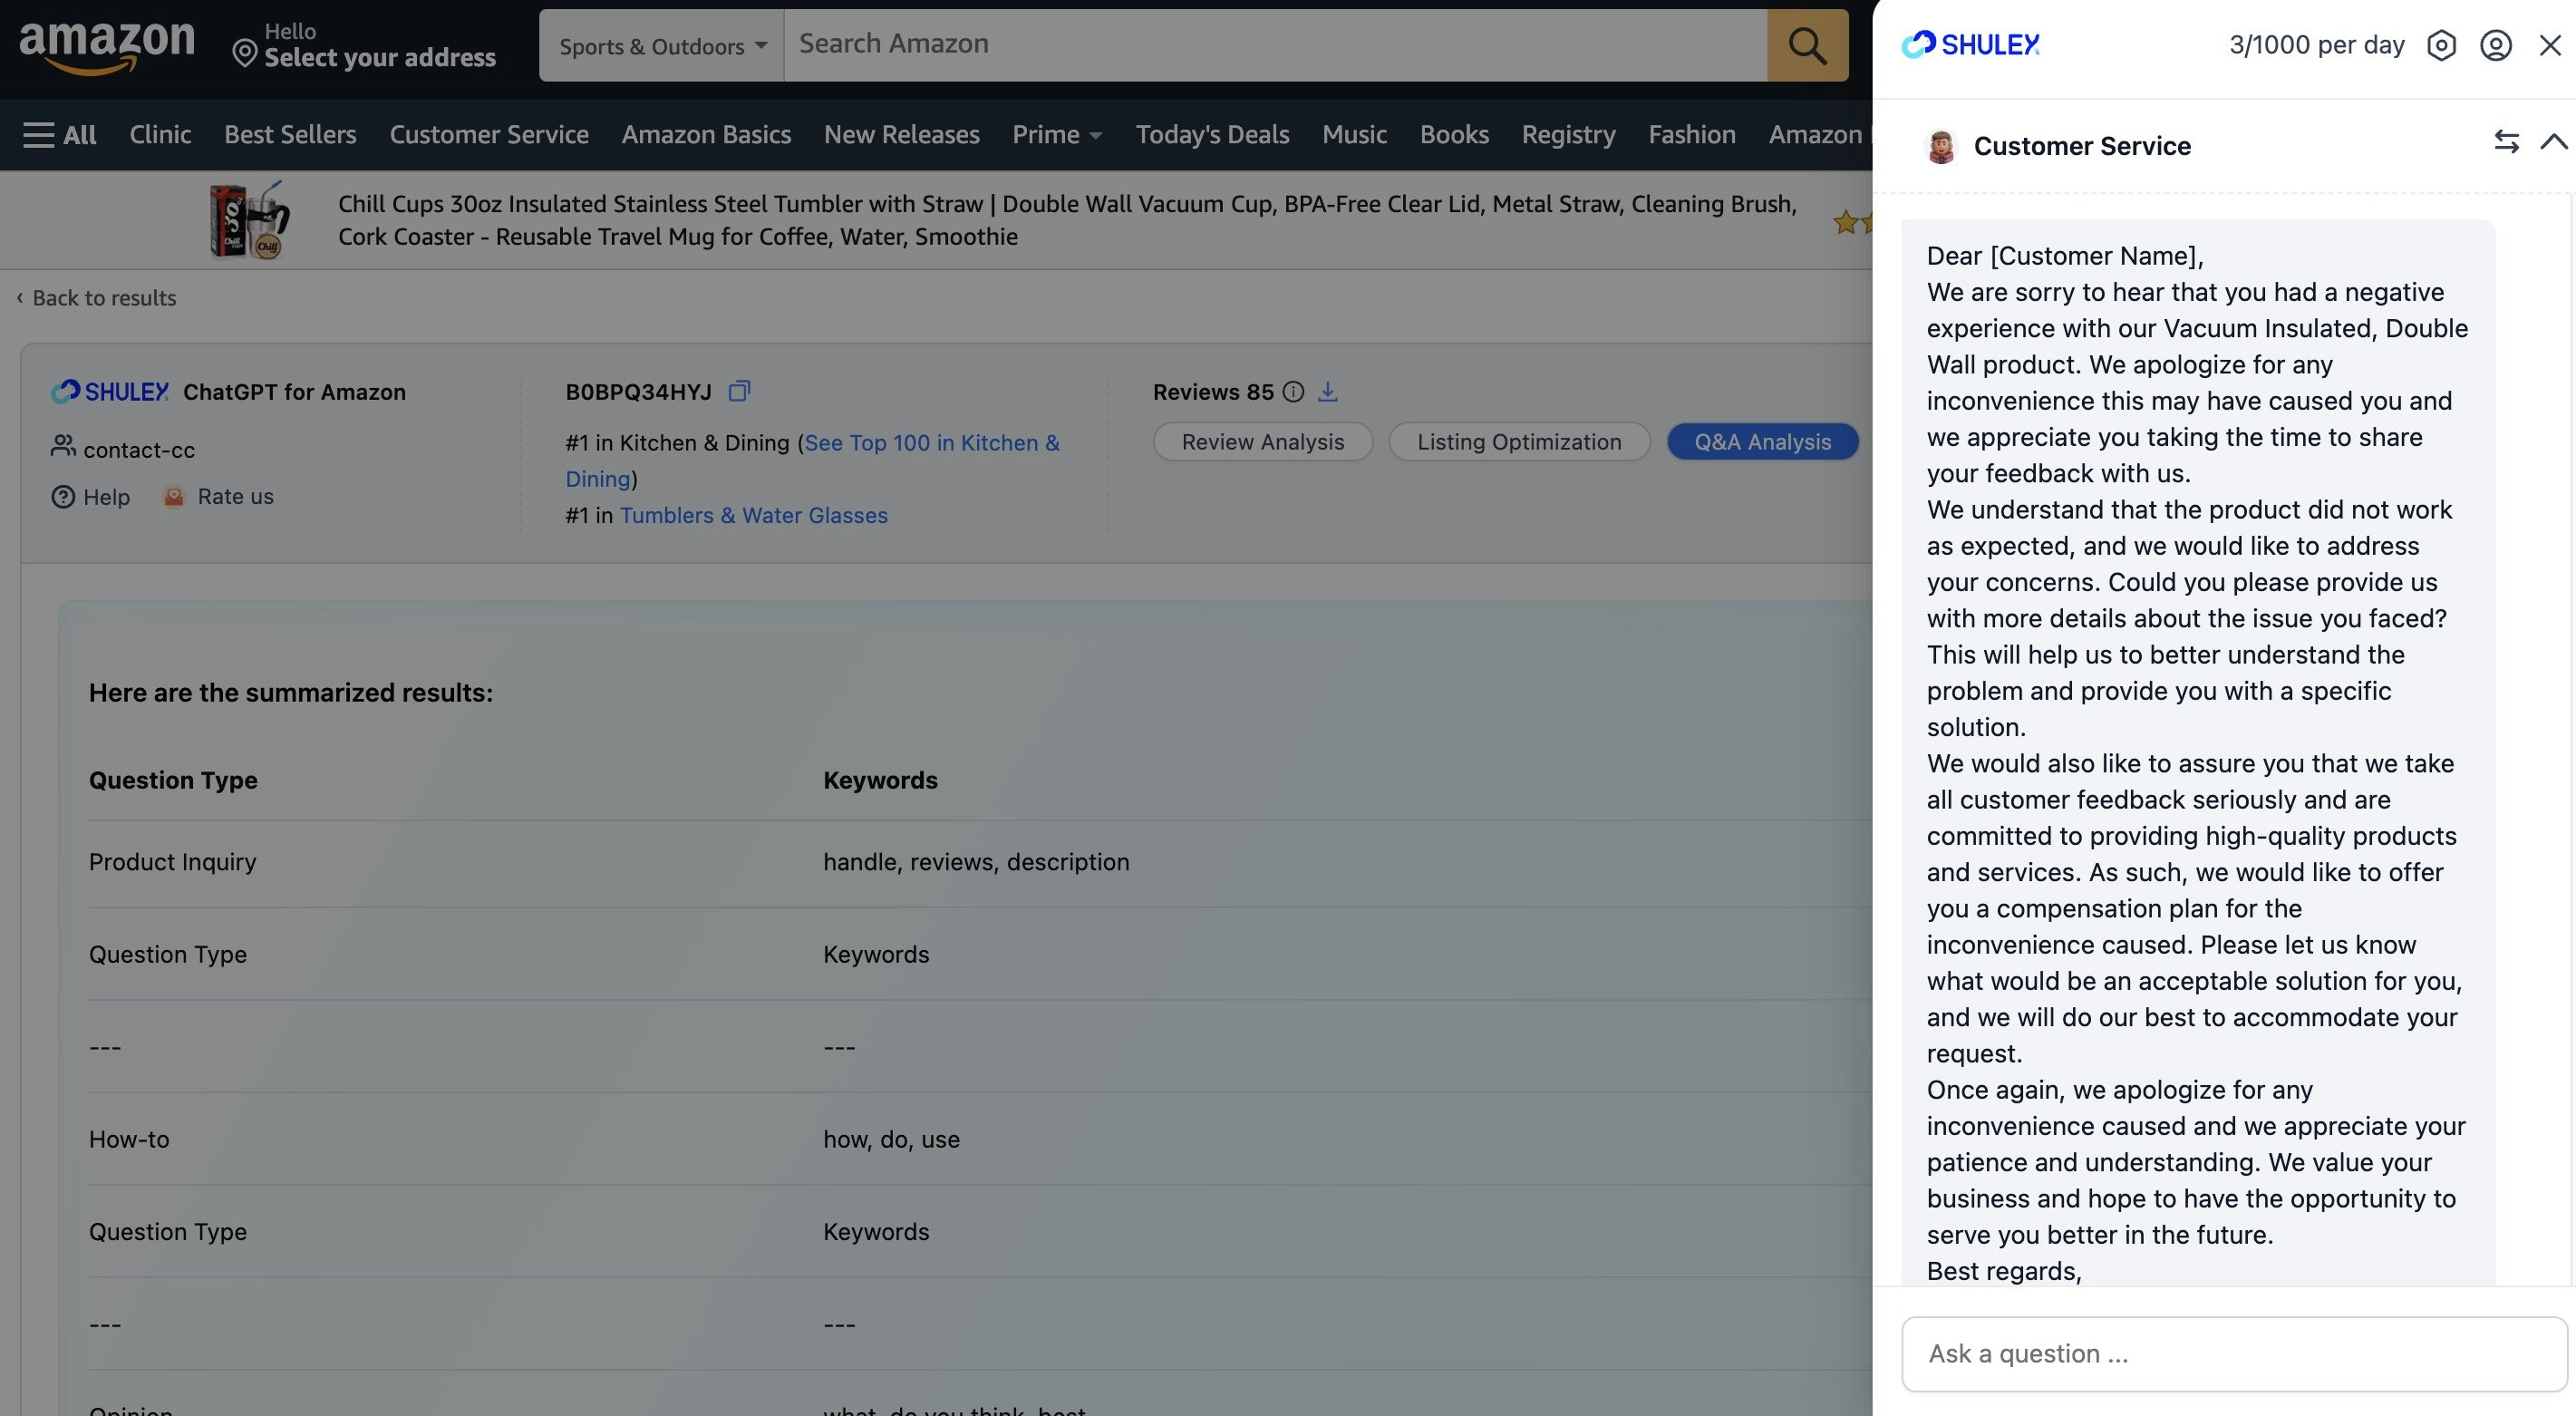Click the '3/1000 per day' usage text

(x=2316, y=45)
